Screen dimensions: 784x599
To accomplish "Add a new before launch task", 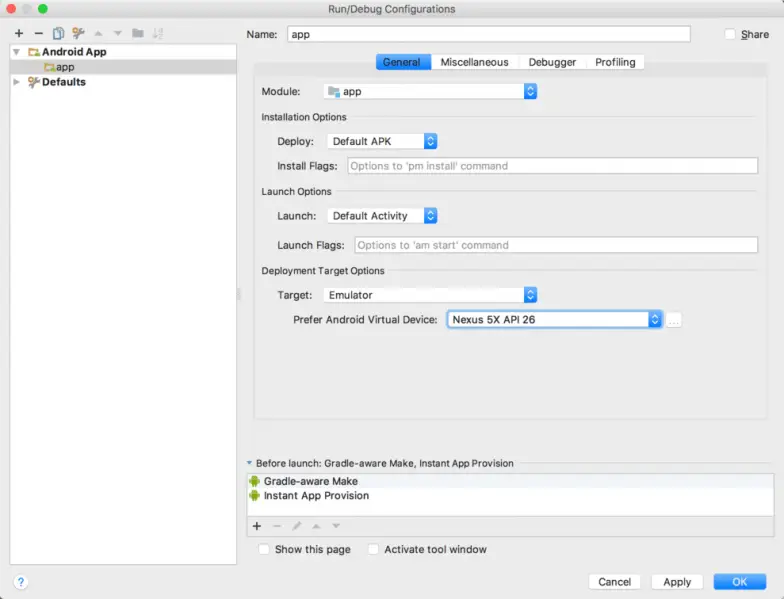I will point(257,526).
